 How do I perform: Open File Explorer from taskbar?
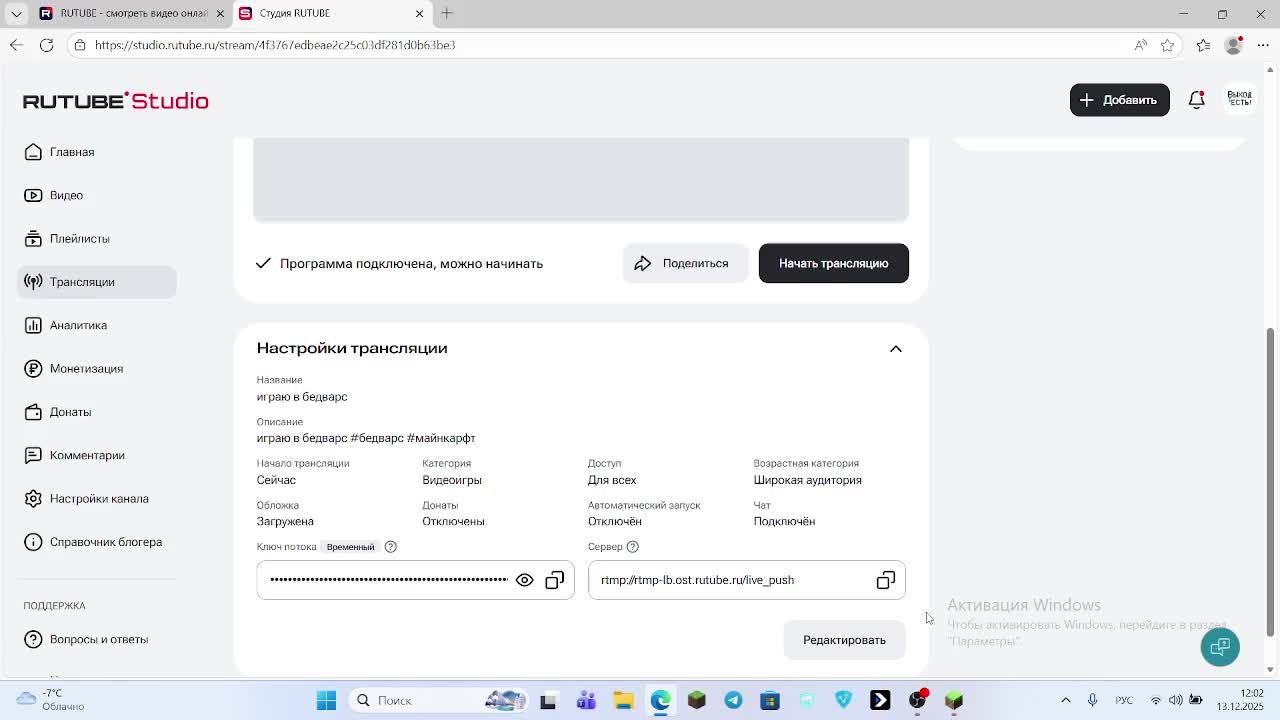point(623,701)
